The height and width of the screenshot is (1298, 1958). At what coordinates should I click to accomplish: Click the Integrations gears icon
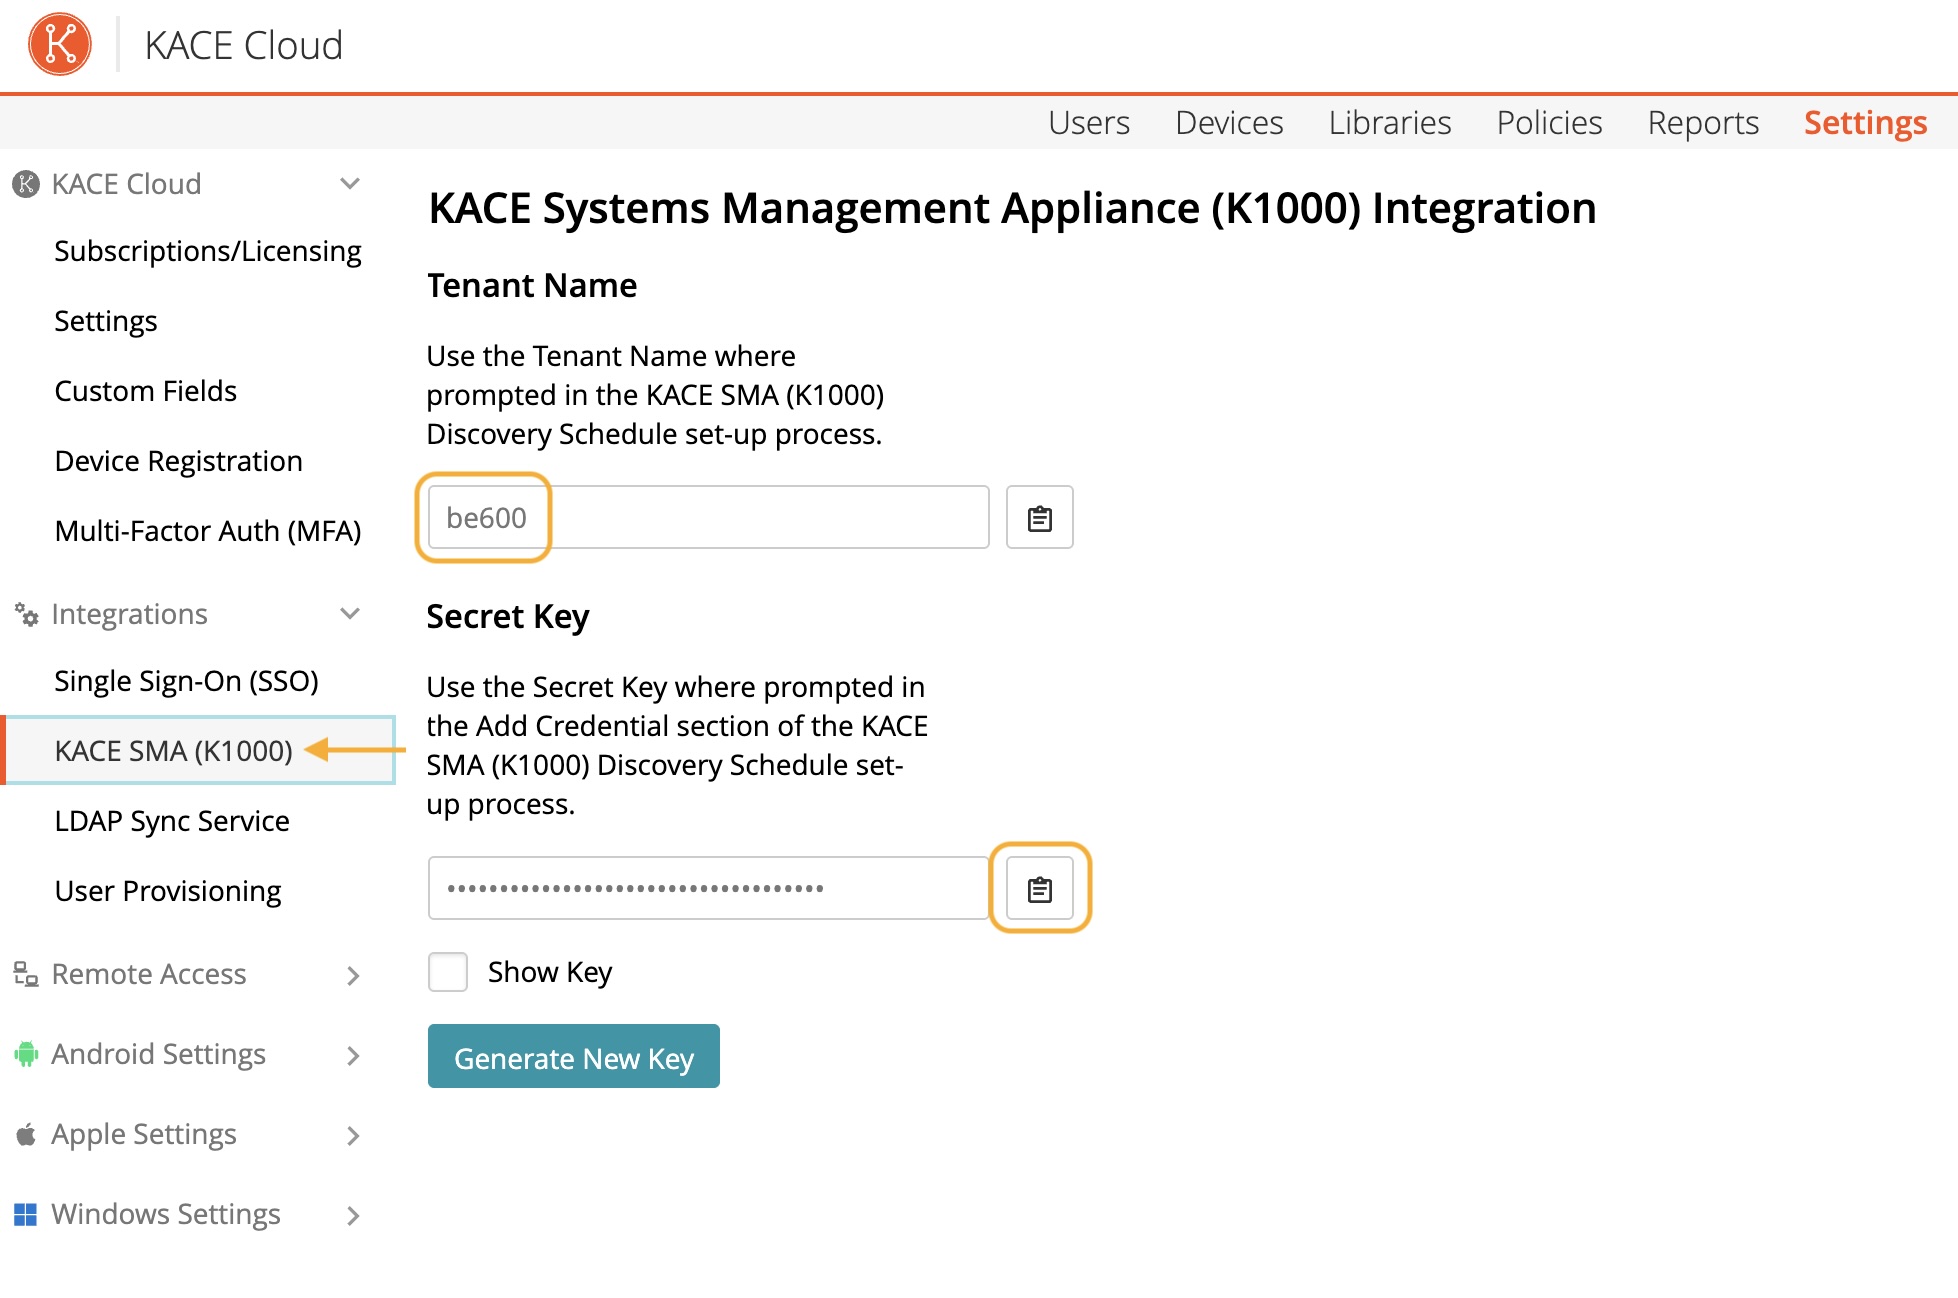pyautogui.click(x=26, y=614)
